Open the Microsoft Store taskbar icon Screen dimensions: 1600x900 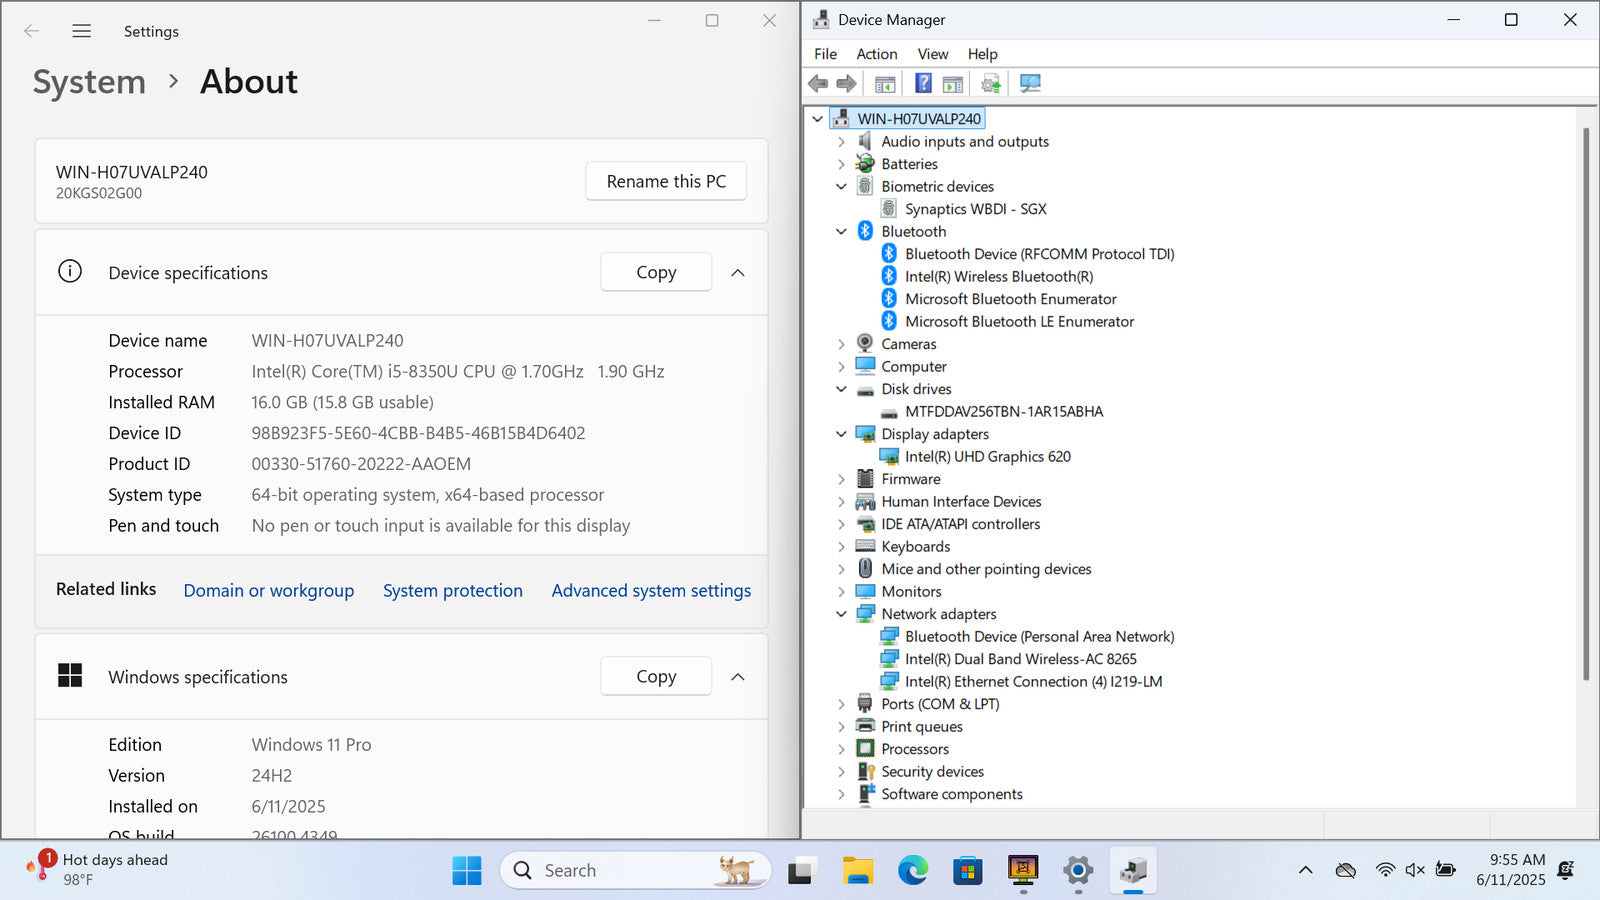pos(967,871)
